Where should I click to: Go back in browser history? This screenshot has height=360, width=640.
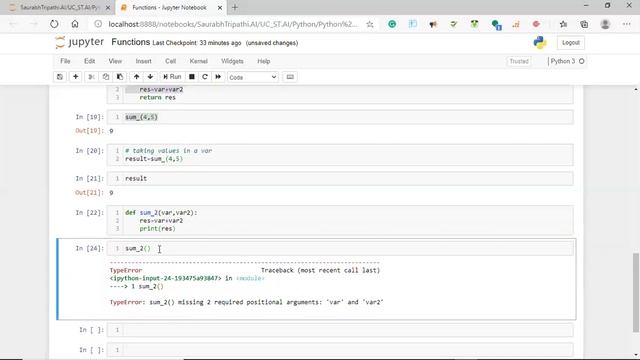coord(13,24)
